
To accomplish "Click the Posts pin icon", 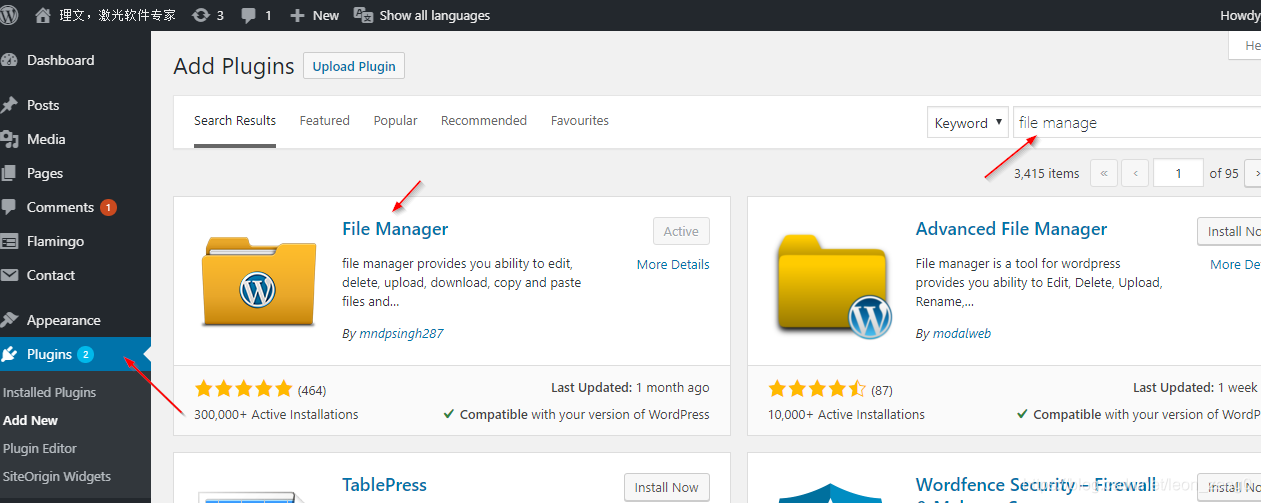I will coord(9,105).
